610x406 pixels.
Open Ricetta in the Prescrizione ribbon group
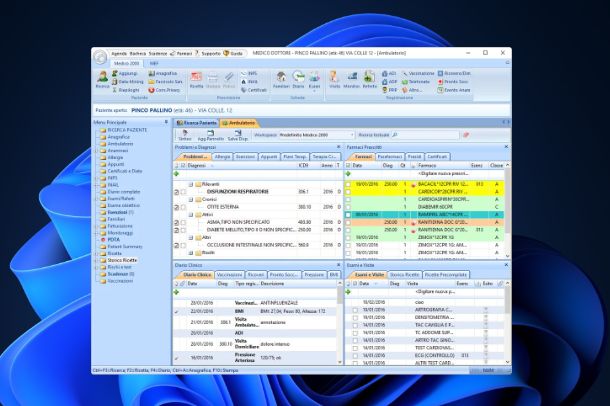(x=196, y=80)
